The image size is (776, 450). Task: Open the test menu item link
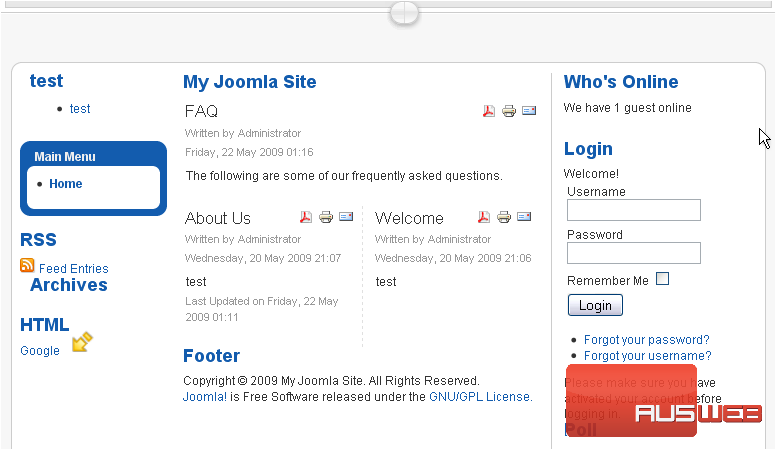[80, 109]
